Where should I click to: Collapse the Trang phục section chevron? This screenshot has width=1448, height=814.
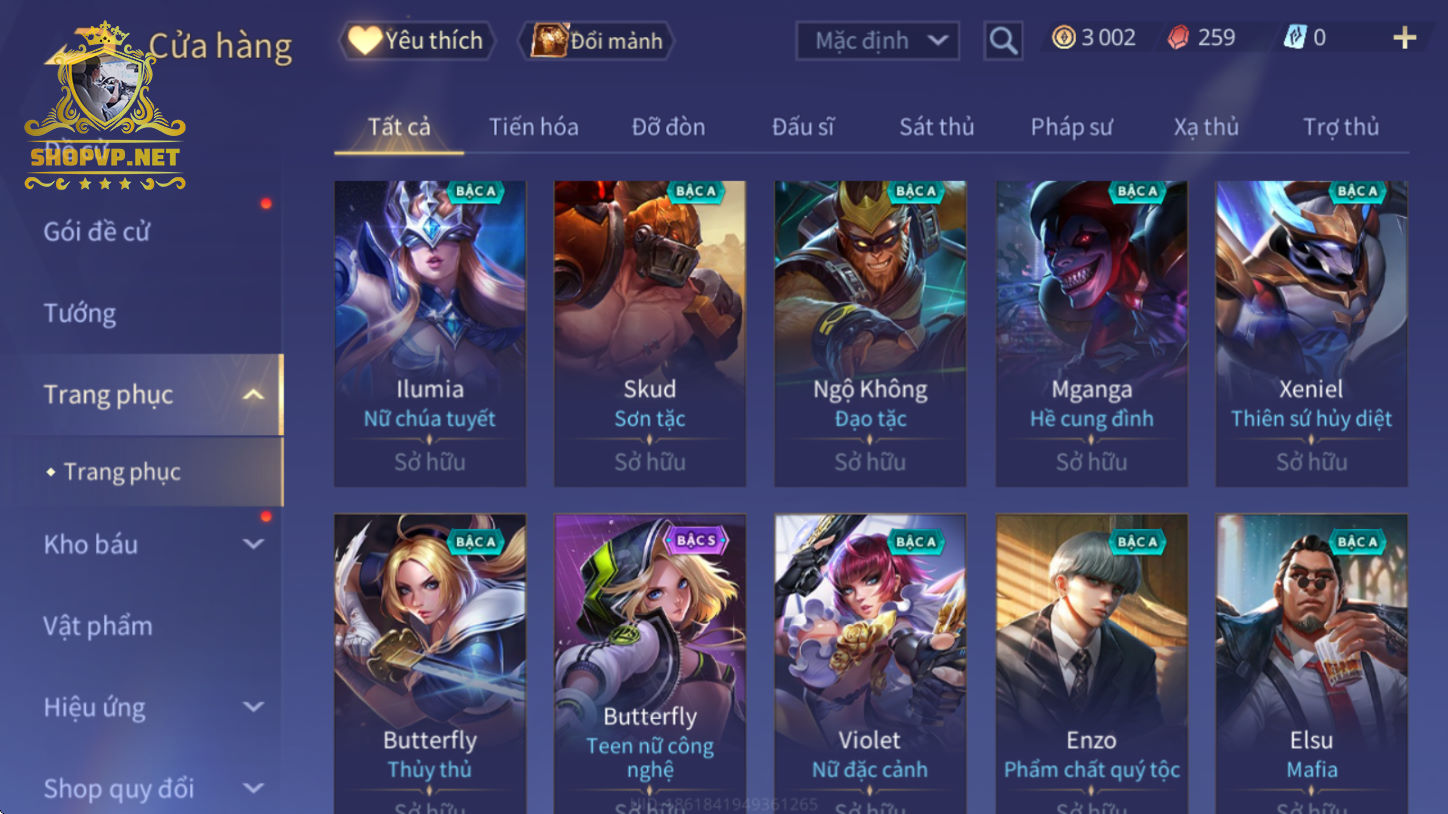[x=254, y=395]
